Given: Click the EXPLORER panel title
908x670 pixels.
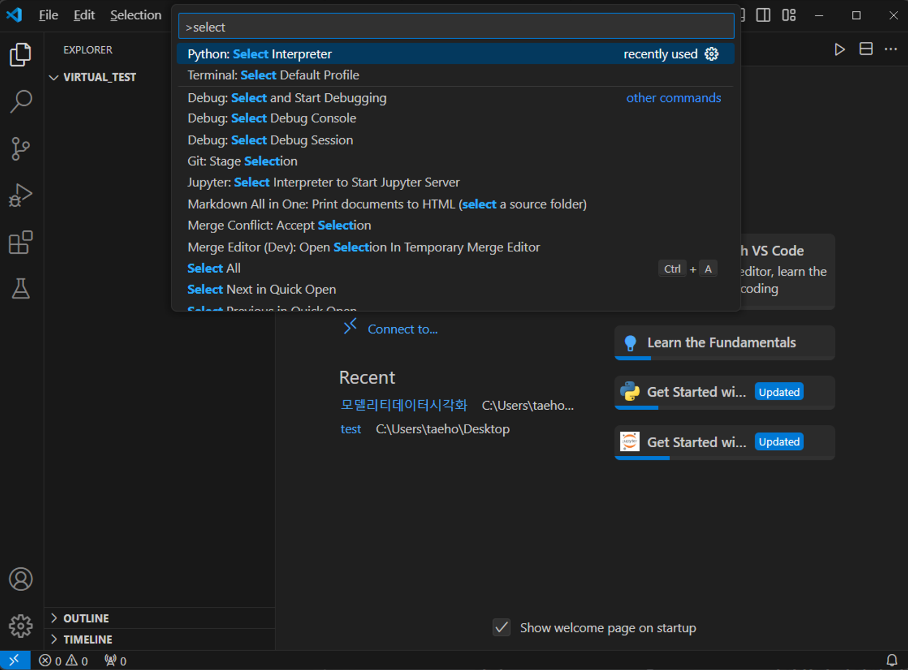Looking at the screenshot, I should (88, 50).
